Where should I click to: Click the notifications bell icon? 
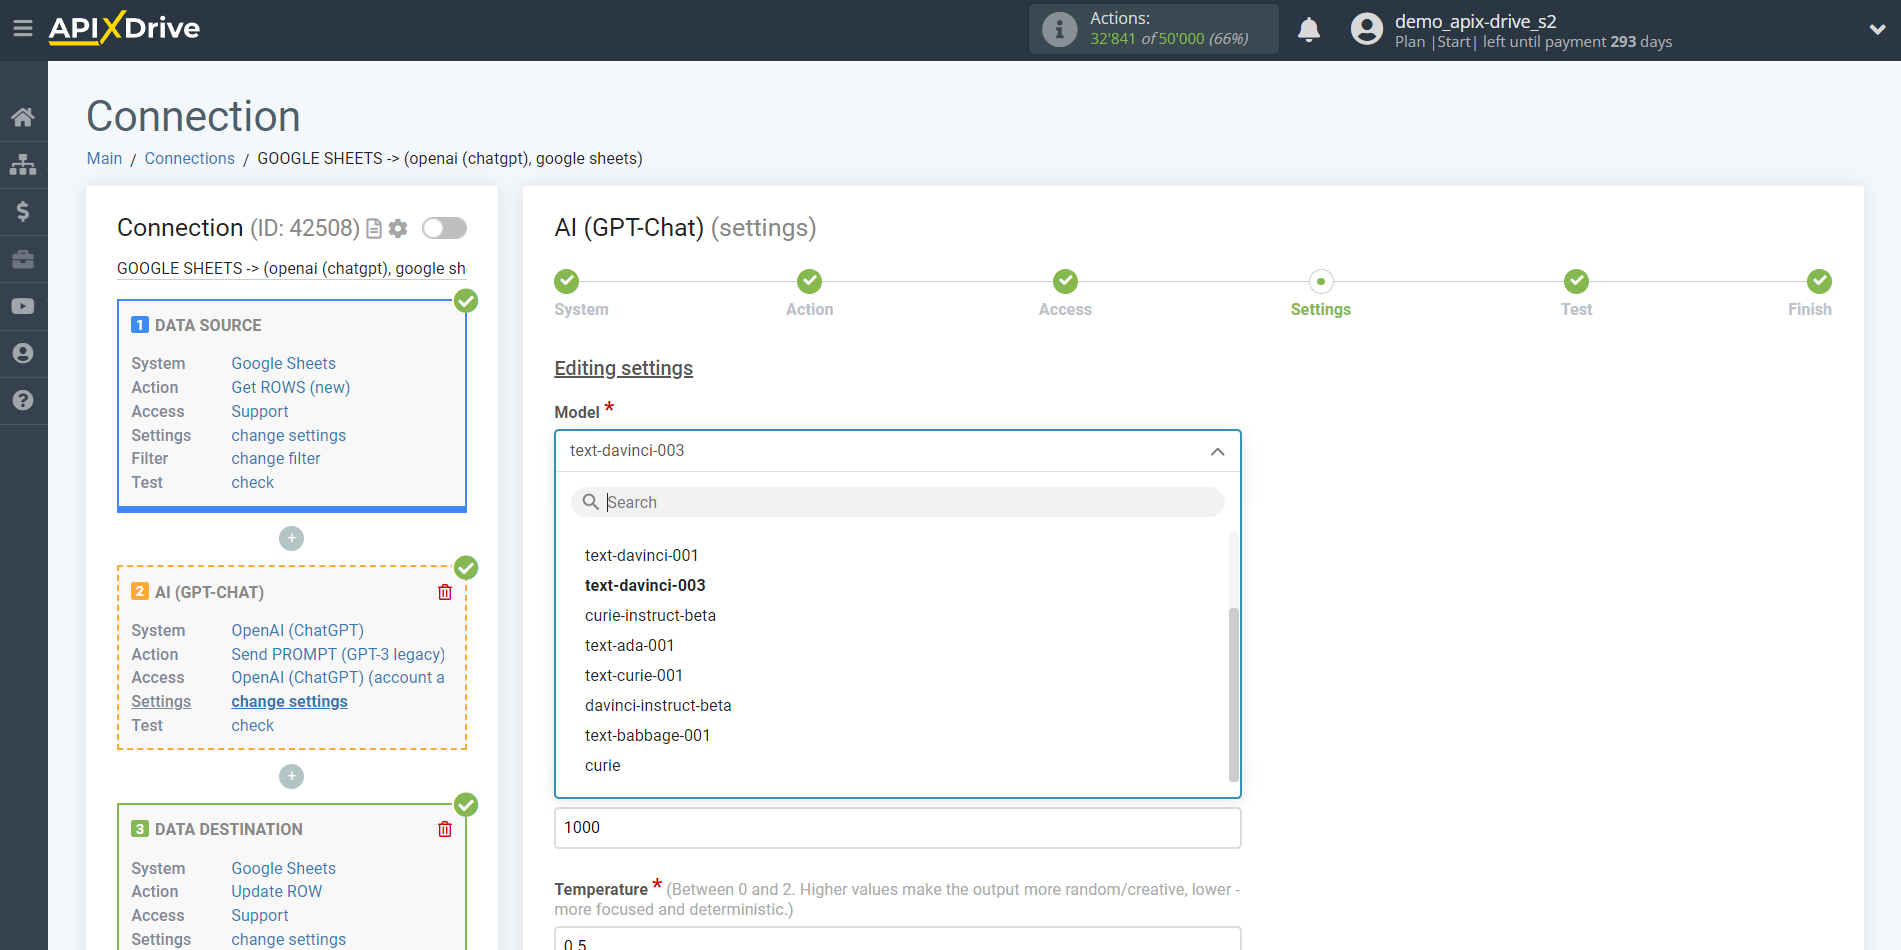(x=1309, y=29)
